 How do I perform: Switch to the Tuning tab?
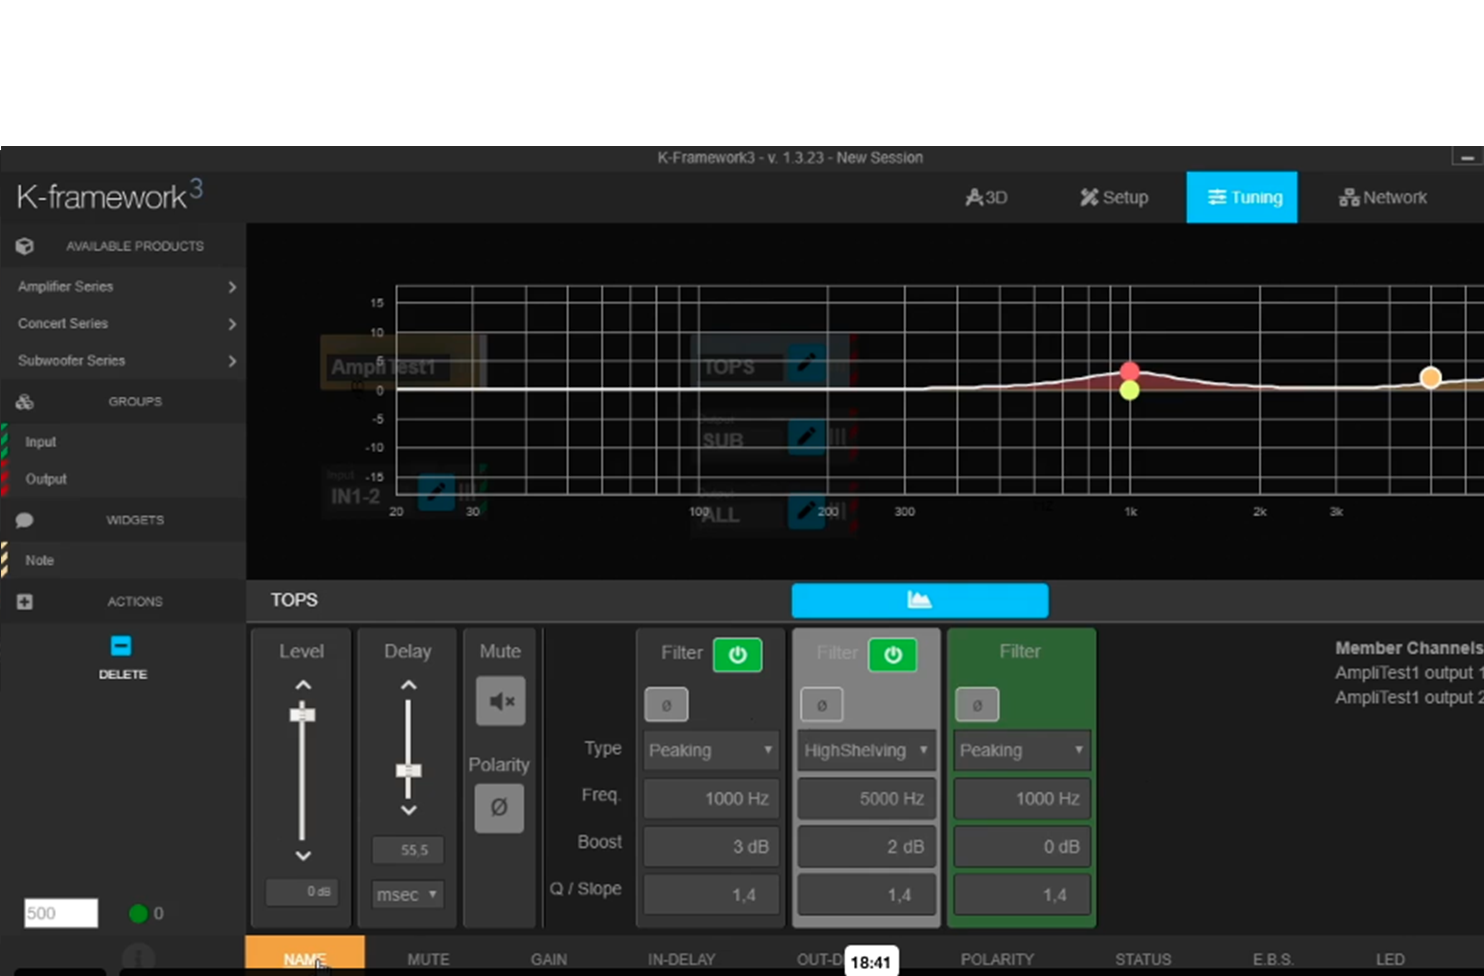1242,197
